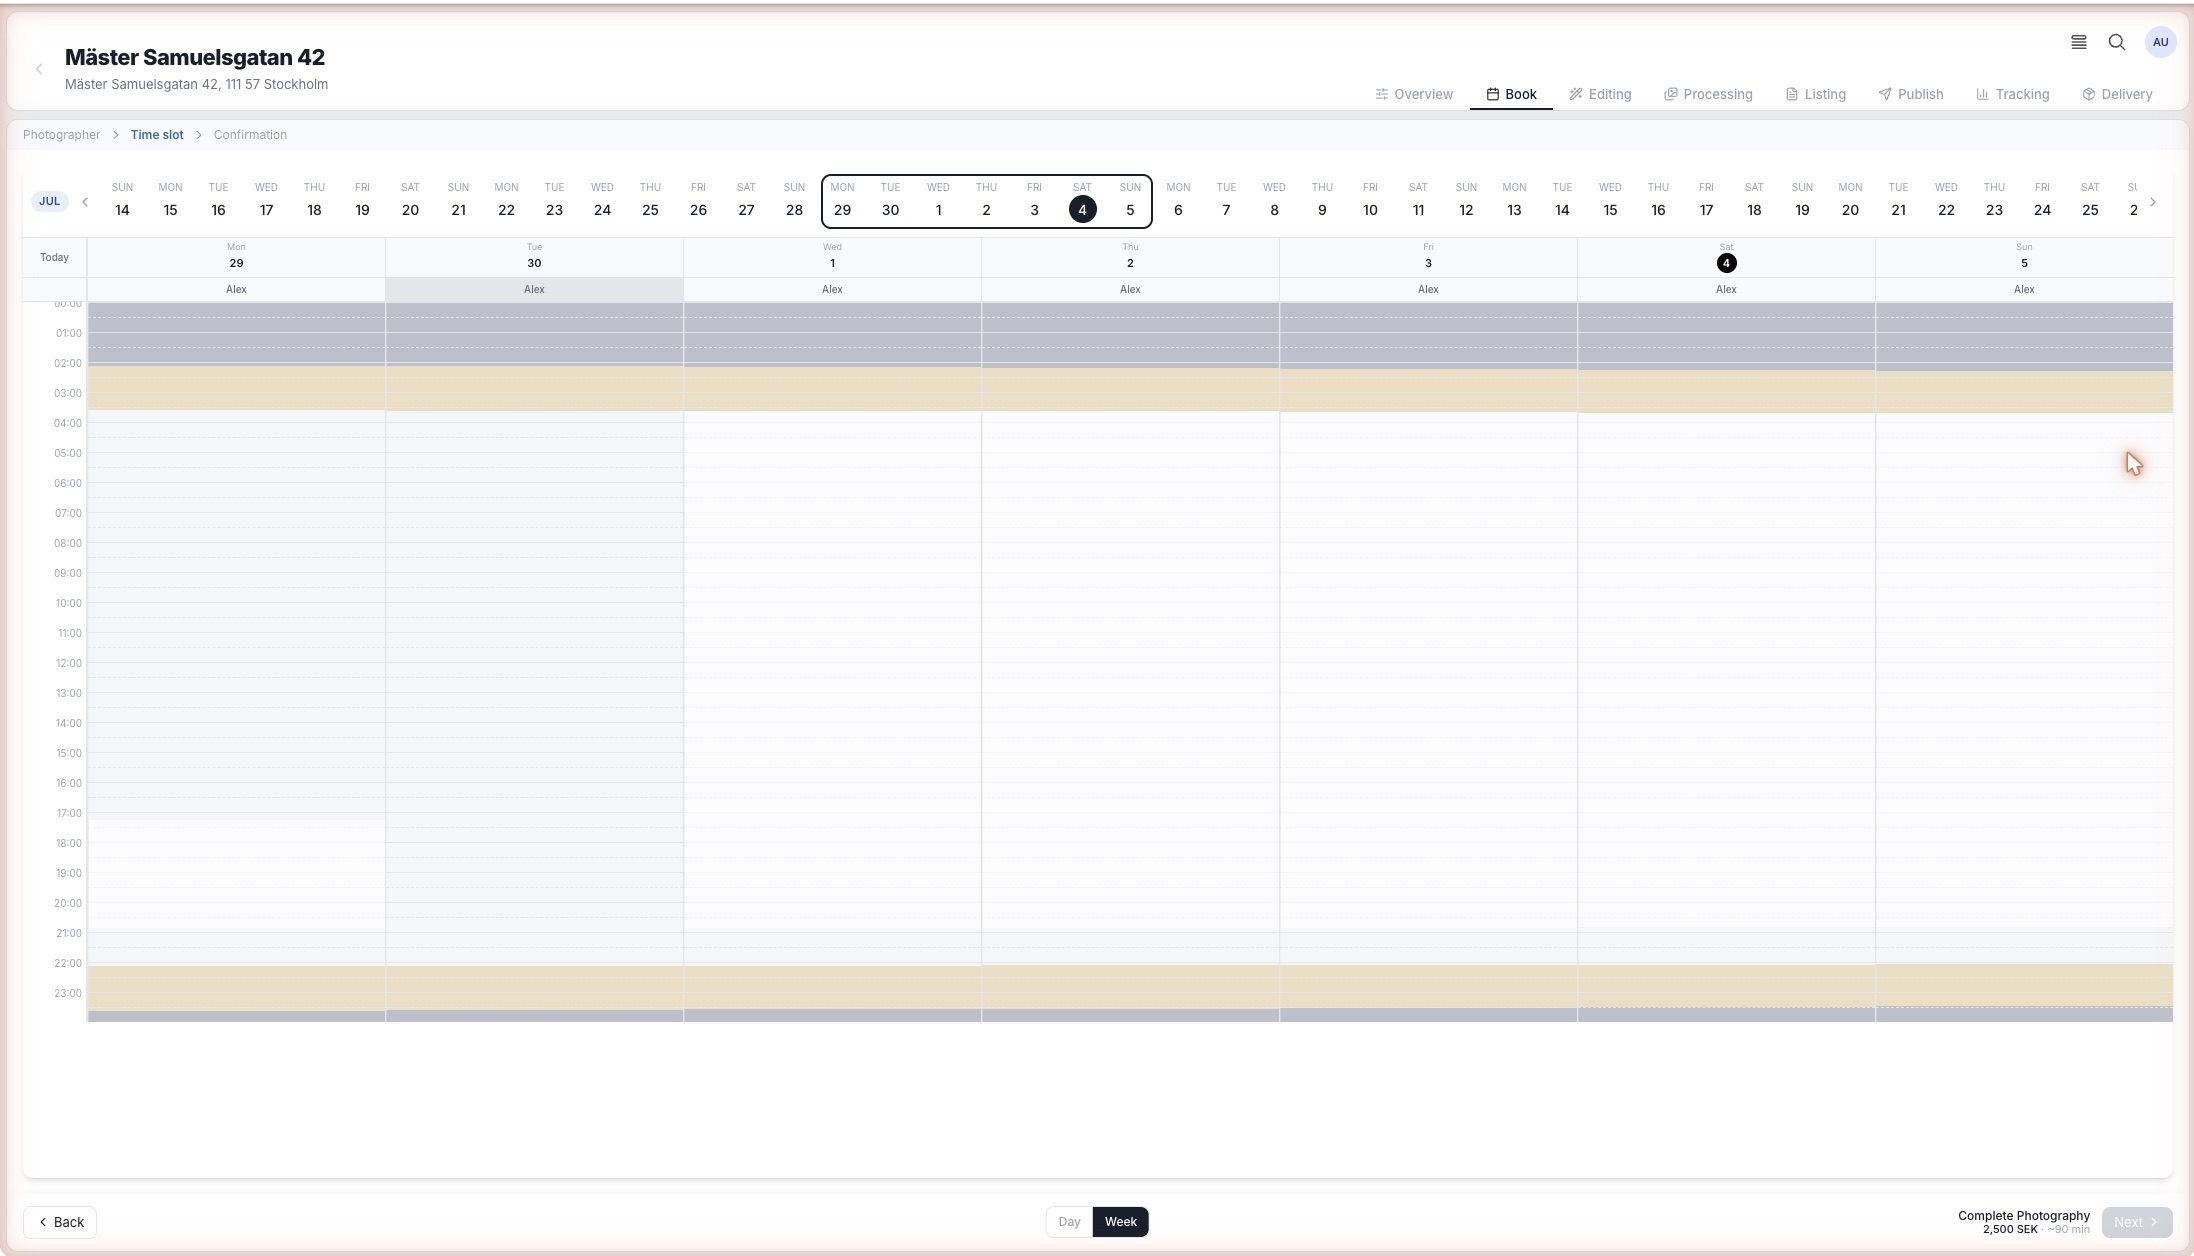Go to the Listing tab
The image size is (2194, 1256).
1816,94
